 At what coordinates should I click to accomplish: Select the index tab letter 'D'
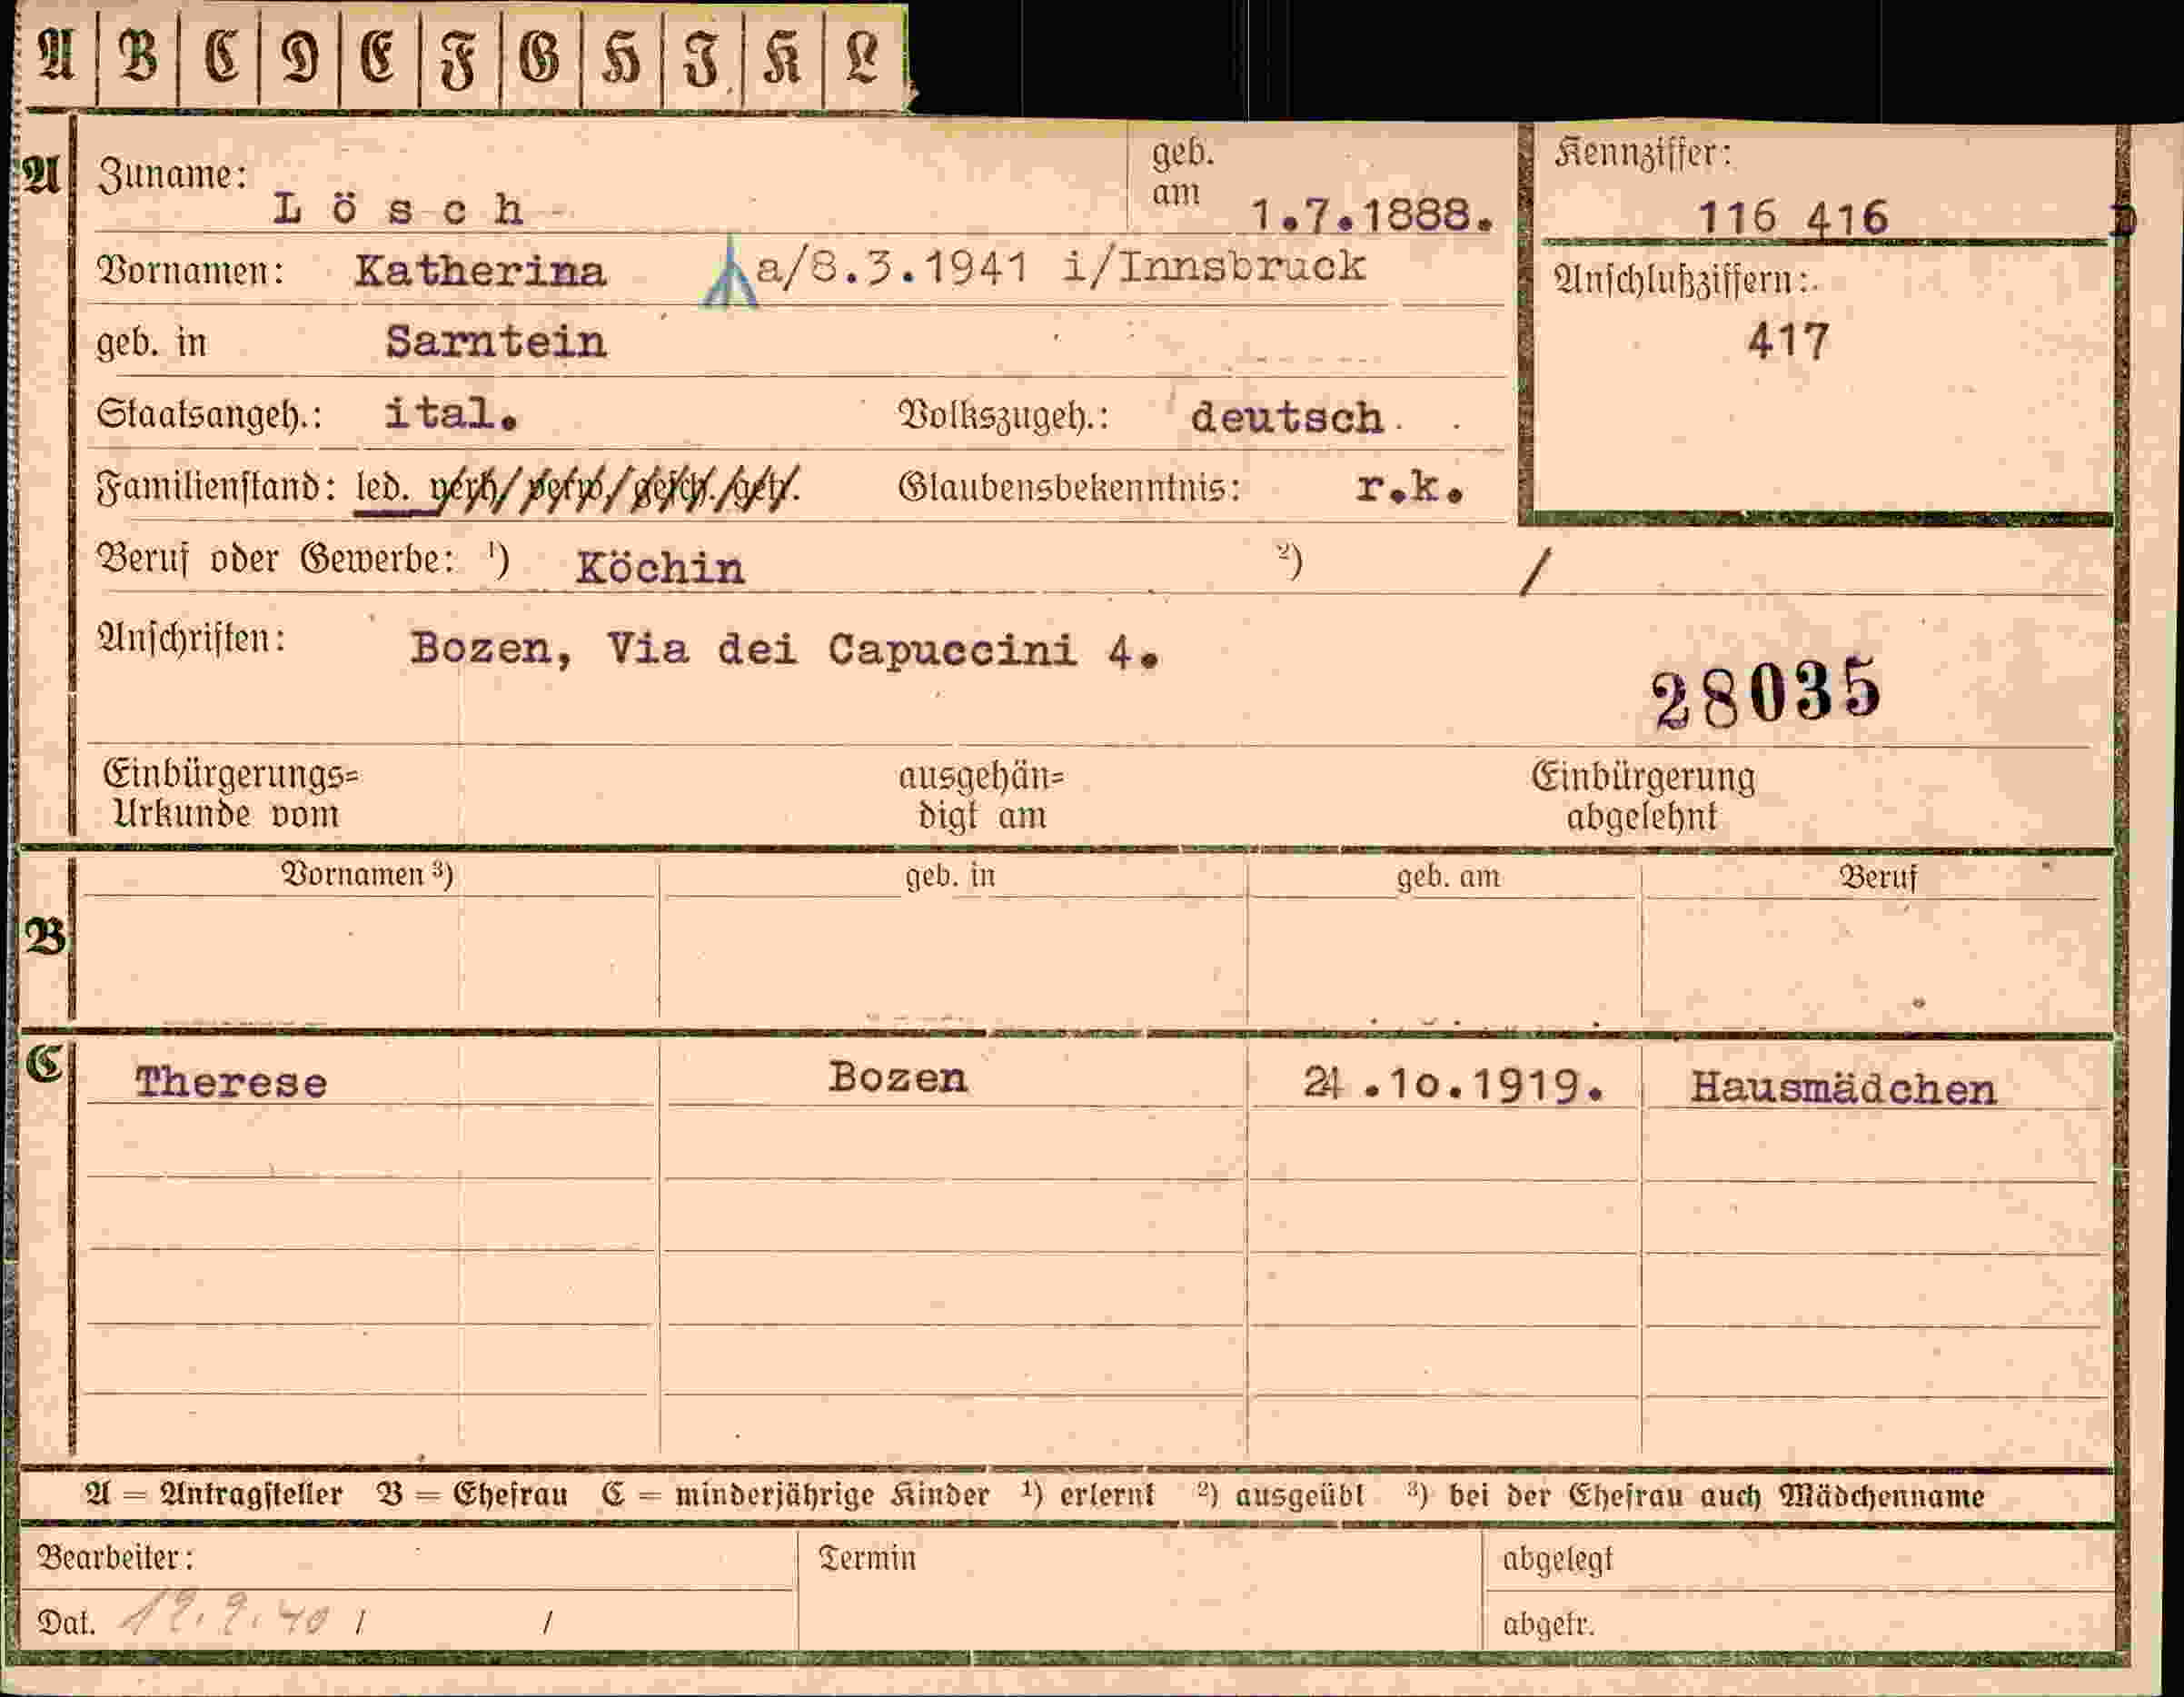299,57
